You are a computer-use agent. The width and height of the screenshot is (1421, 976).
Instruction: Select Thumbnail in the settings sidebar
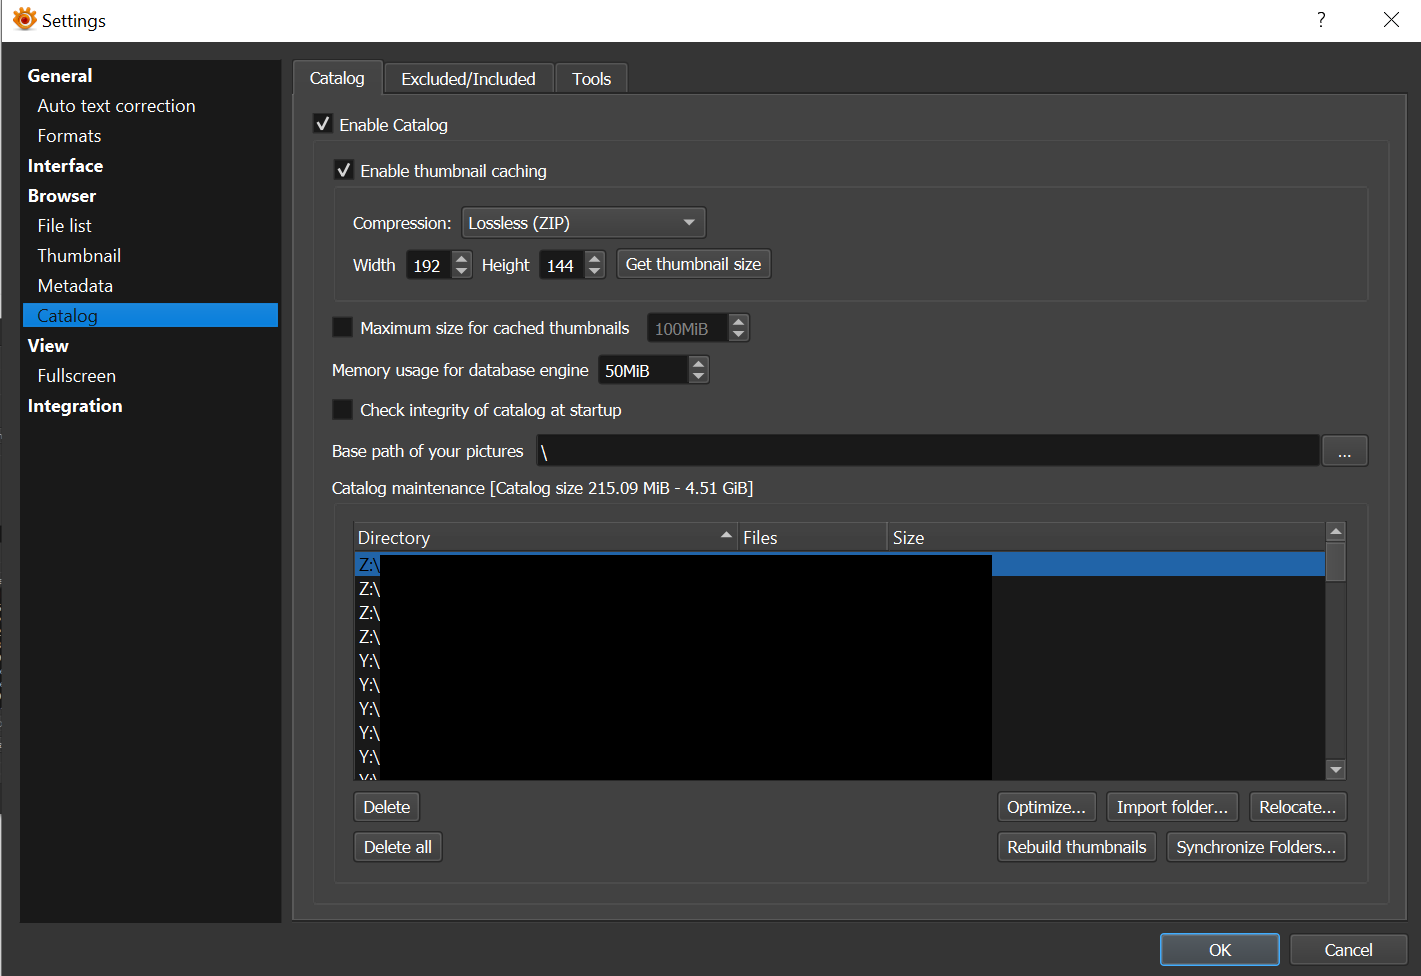pos(79,256)
